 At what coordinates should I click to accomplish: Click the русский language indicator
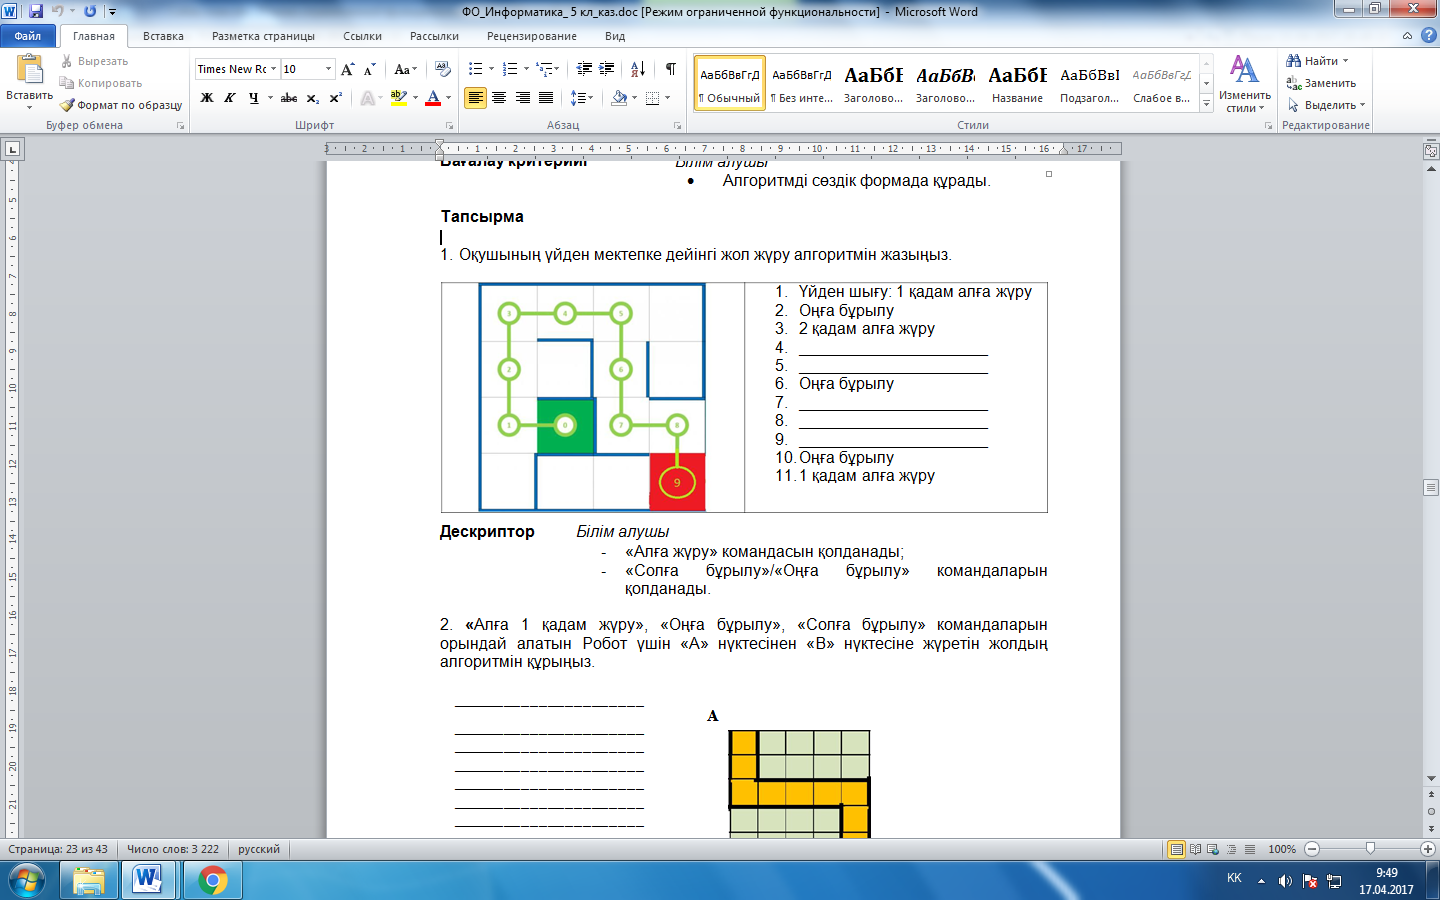[259, 849]
